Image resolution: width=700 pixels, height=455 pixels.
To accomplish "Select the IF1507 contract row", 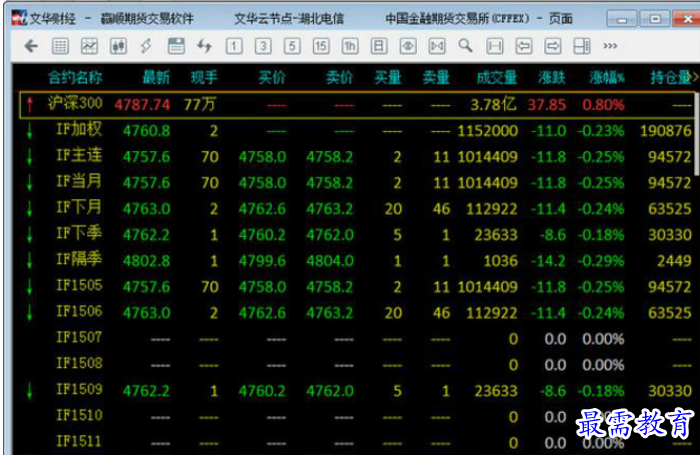I will click(357, 338).
